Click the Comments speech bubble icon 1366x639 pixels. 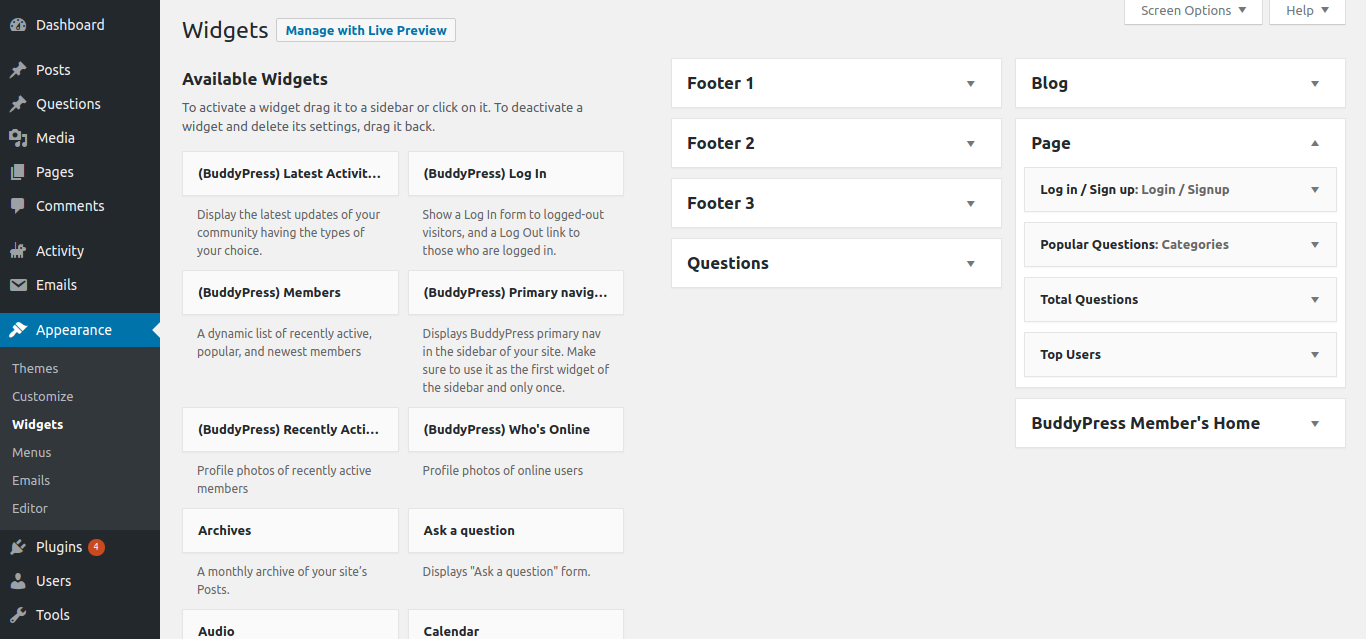pyautogui.click(x=18, y=206)
